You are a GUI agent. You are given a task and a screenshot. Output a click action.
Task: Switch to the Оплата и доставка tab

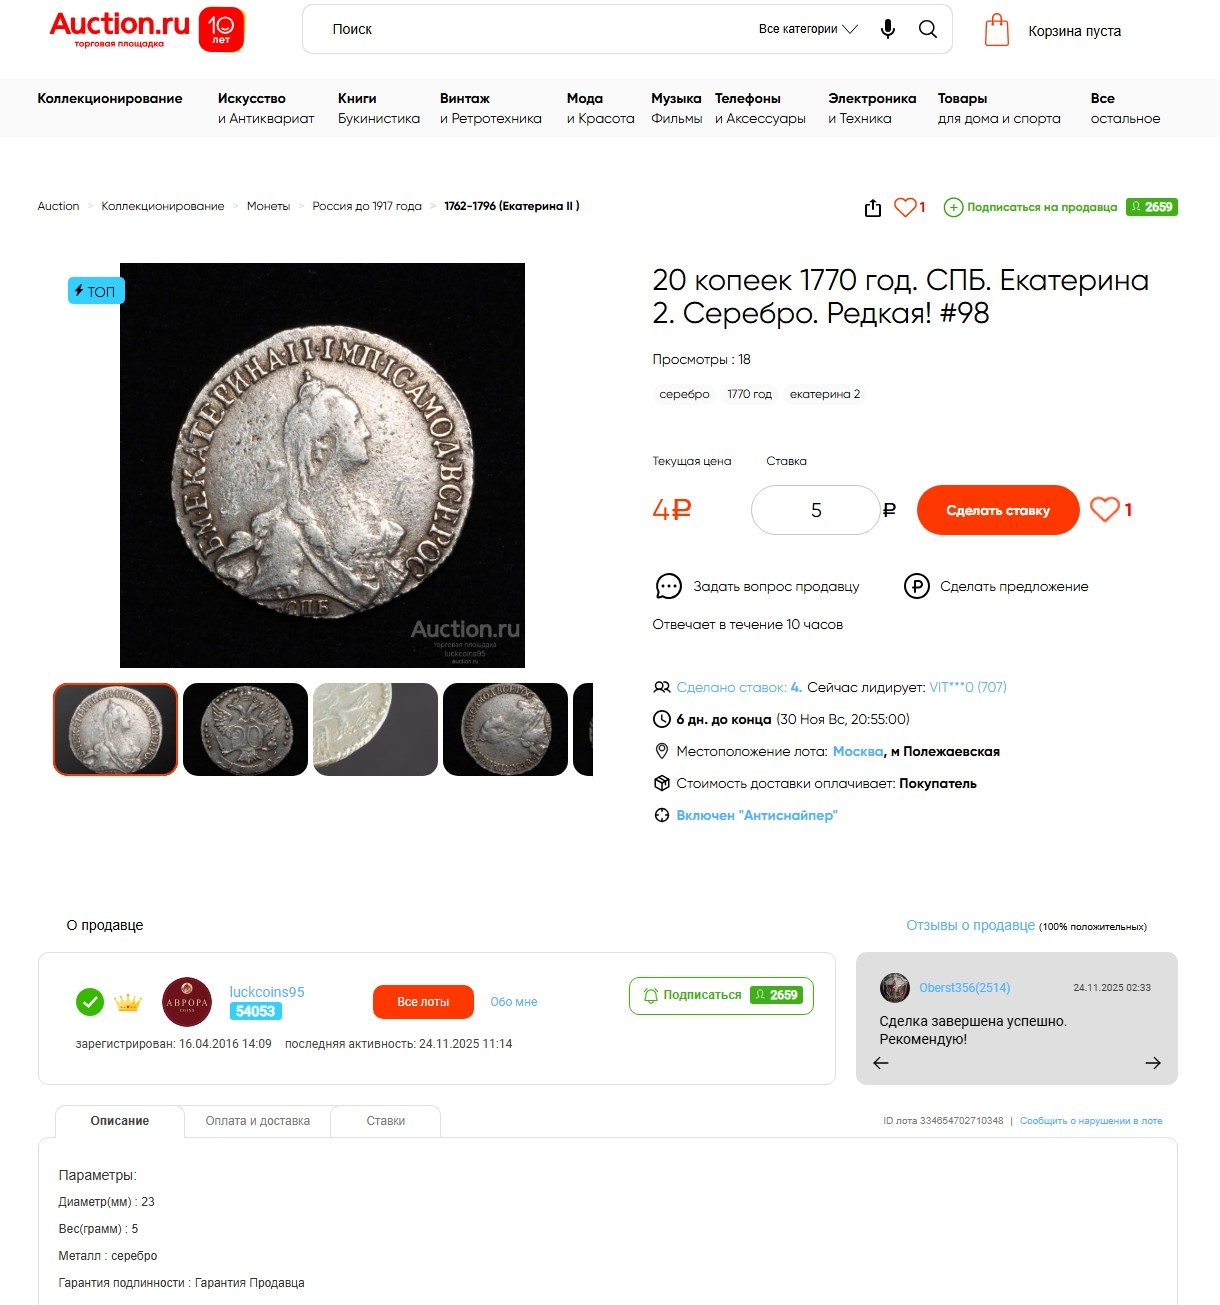[258, 1121]
